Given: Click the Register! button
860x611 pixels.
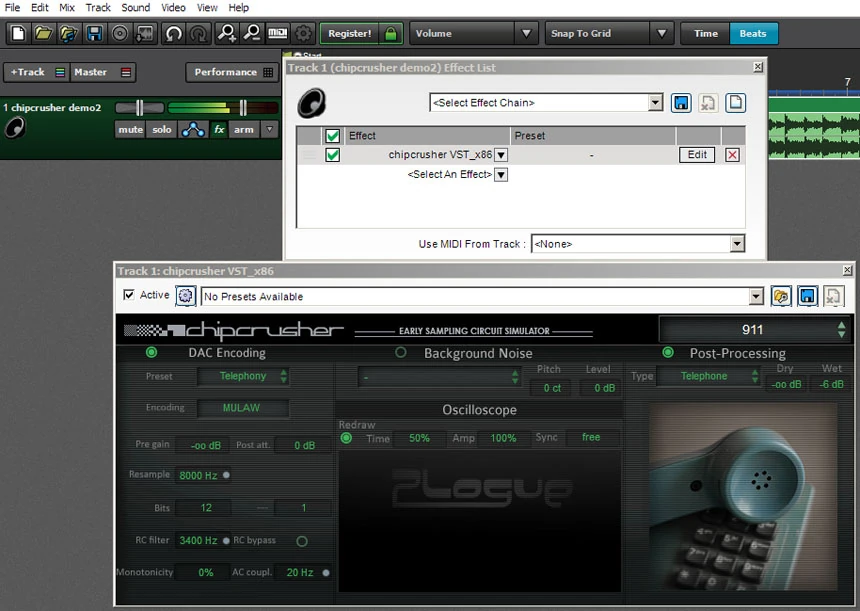Looking at the screenshot, I should click(x=349, y=33).
